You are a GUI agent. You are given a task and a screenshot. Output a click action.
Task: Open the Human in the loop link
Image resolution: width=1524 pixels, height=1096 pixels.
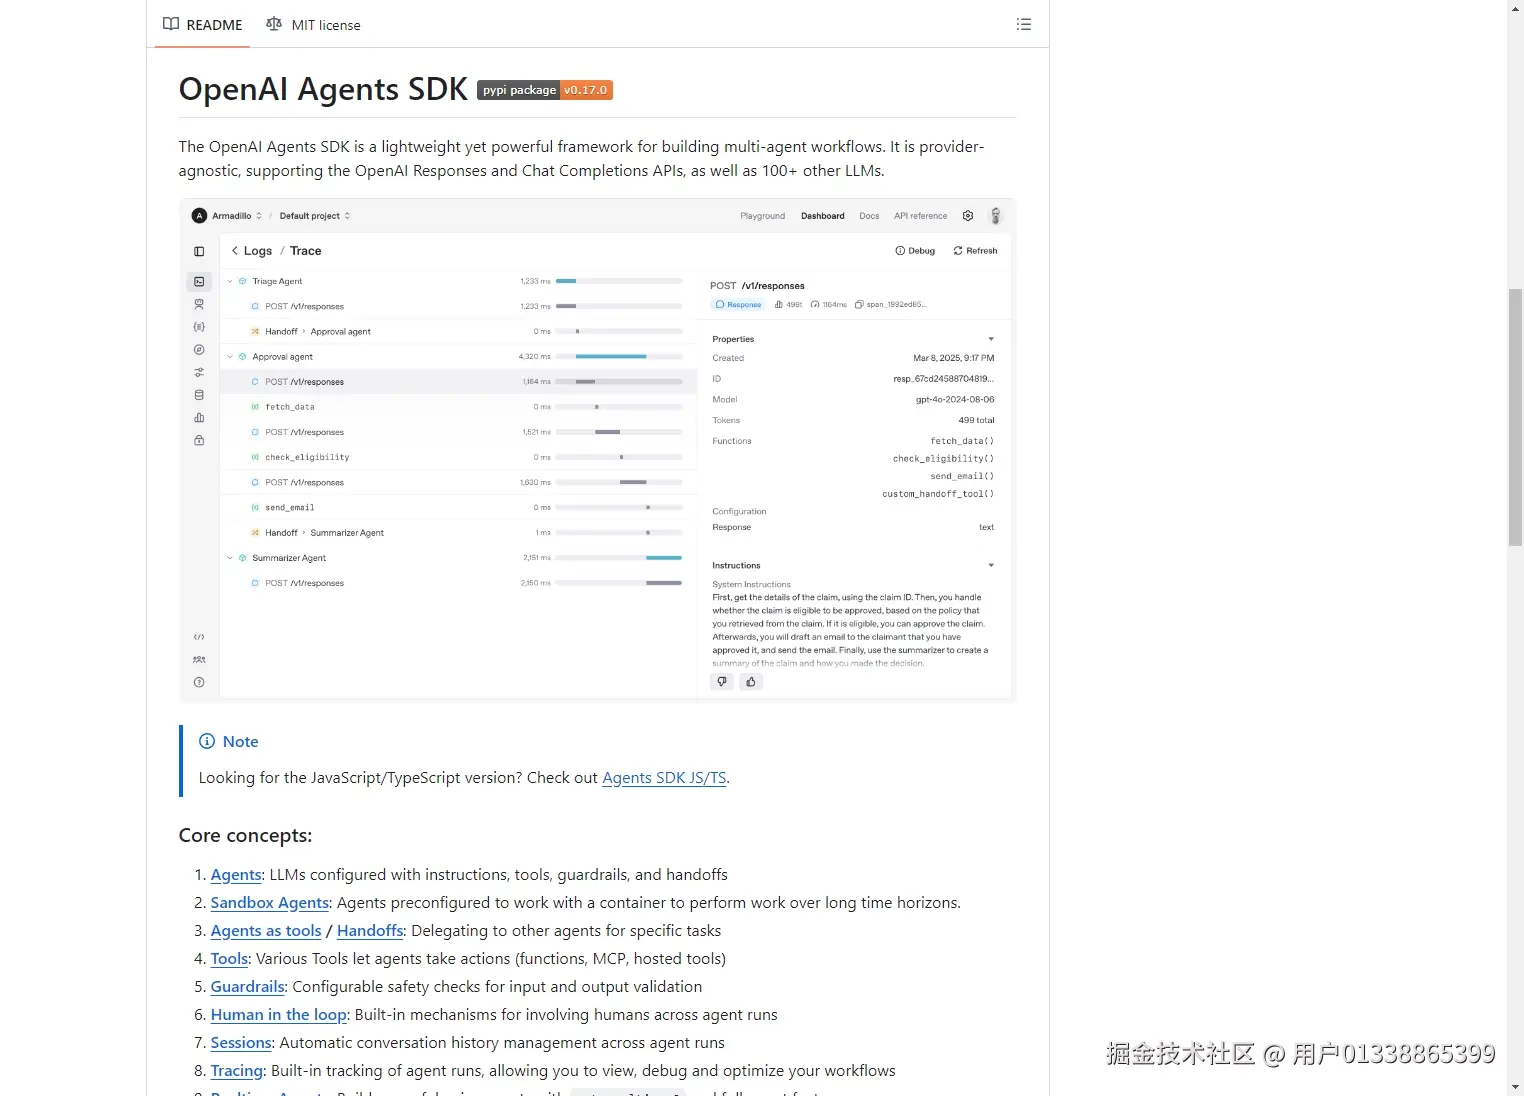coord(279,1015)
